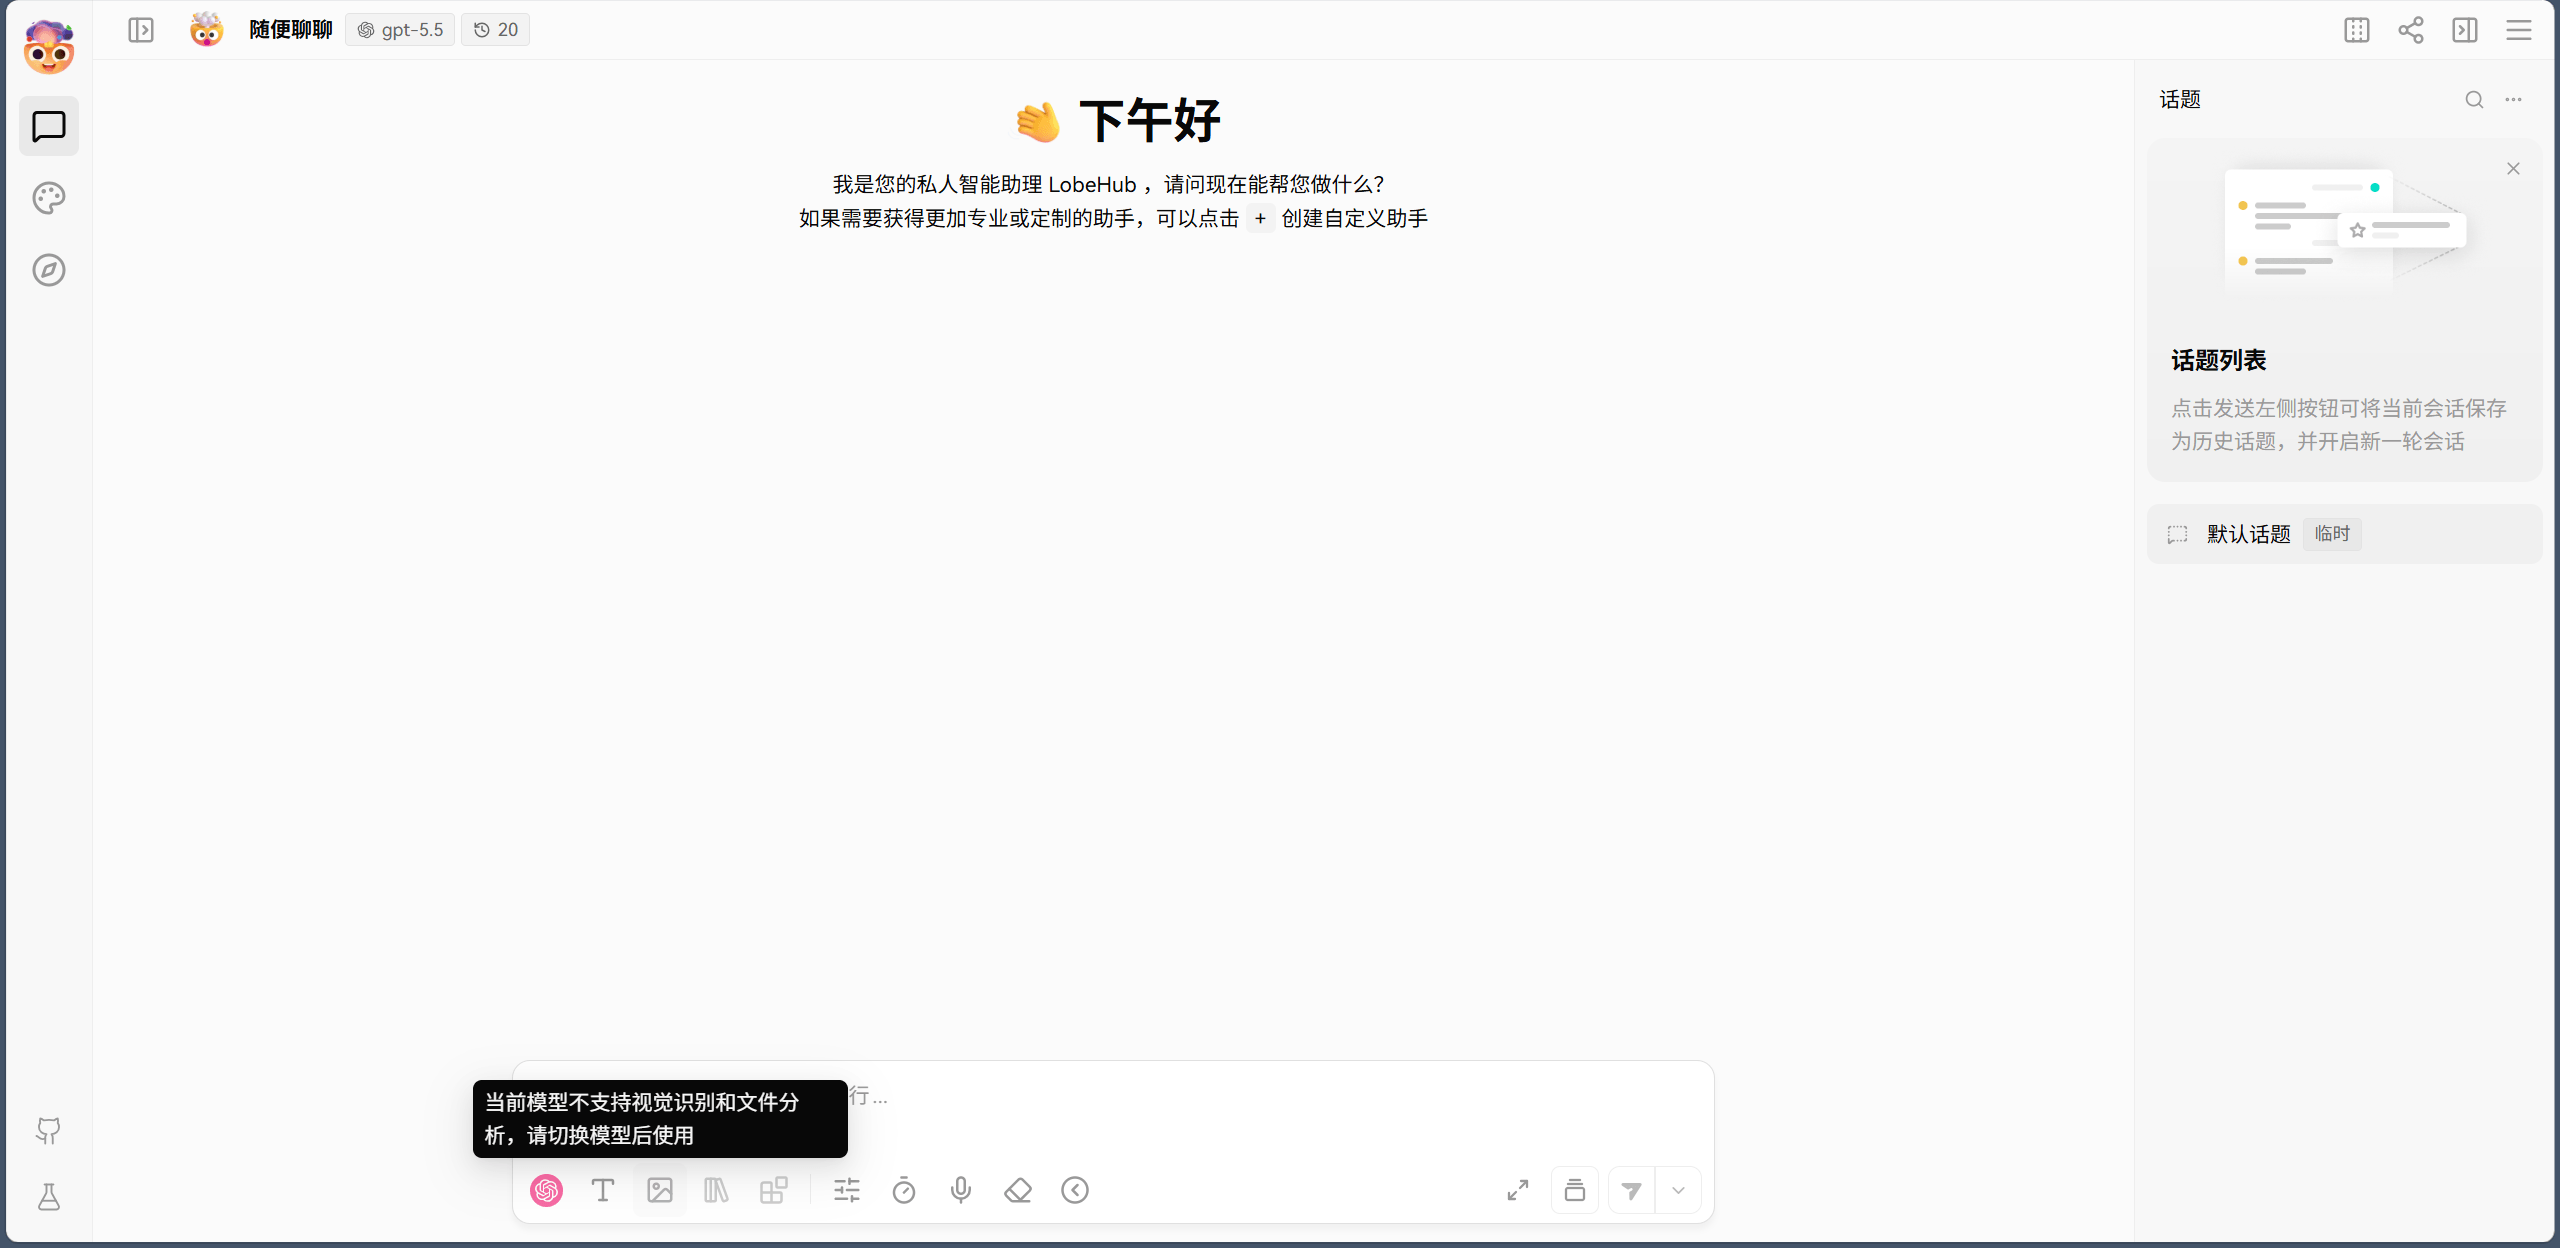Open the Labs flask icon
The height and width of the screenshot is (1248, 2560).
(x=48, y=1197)
